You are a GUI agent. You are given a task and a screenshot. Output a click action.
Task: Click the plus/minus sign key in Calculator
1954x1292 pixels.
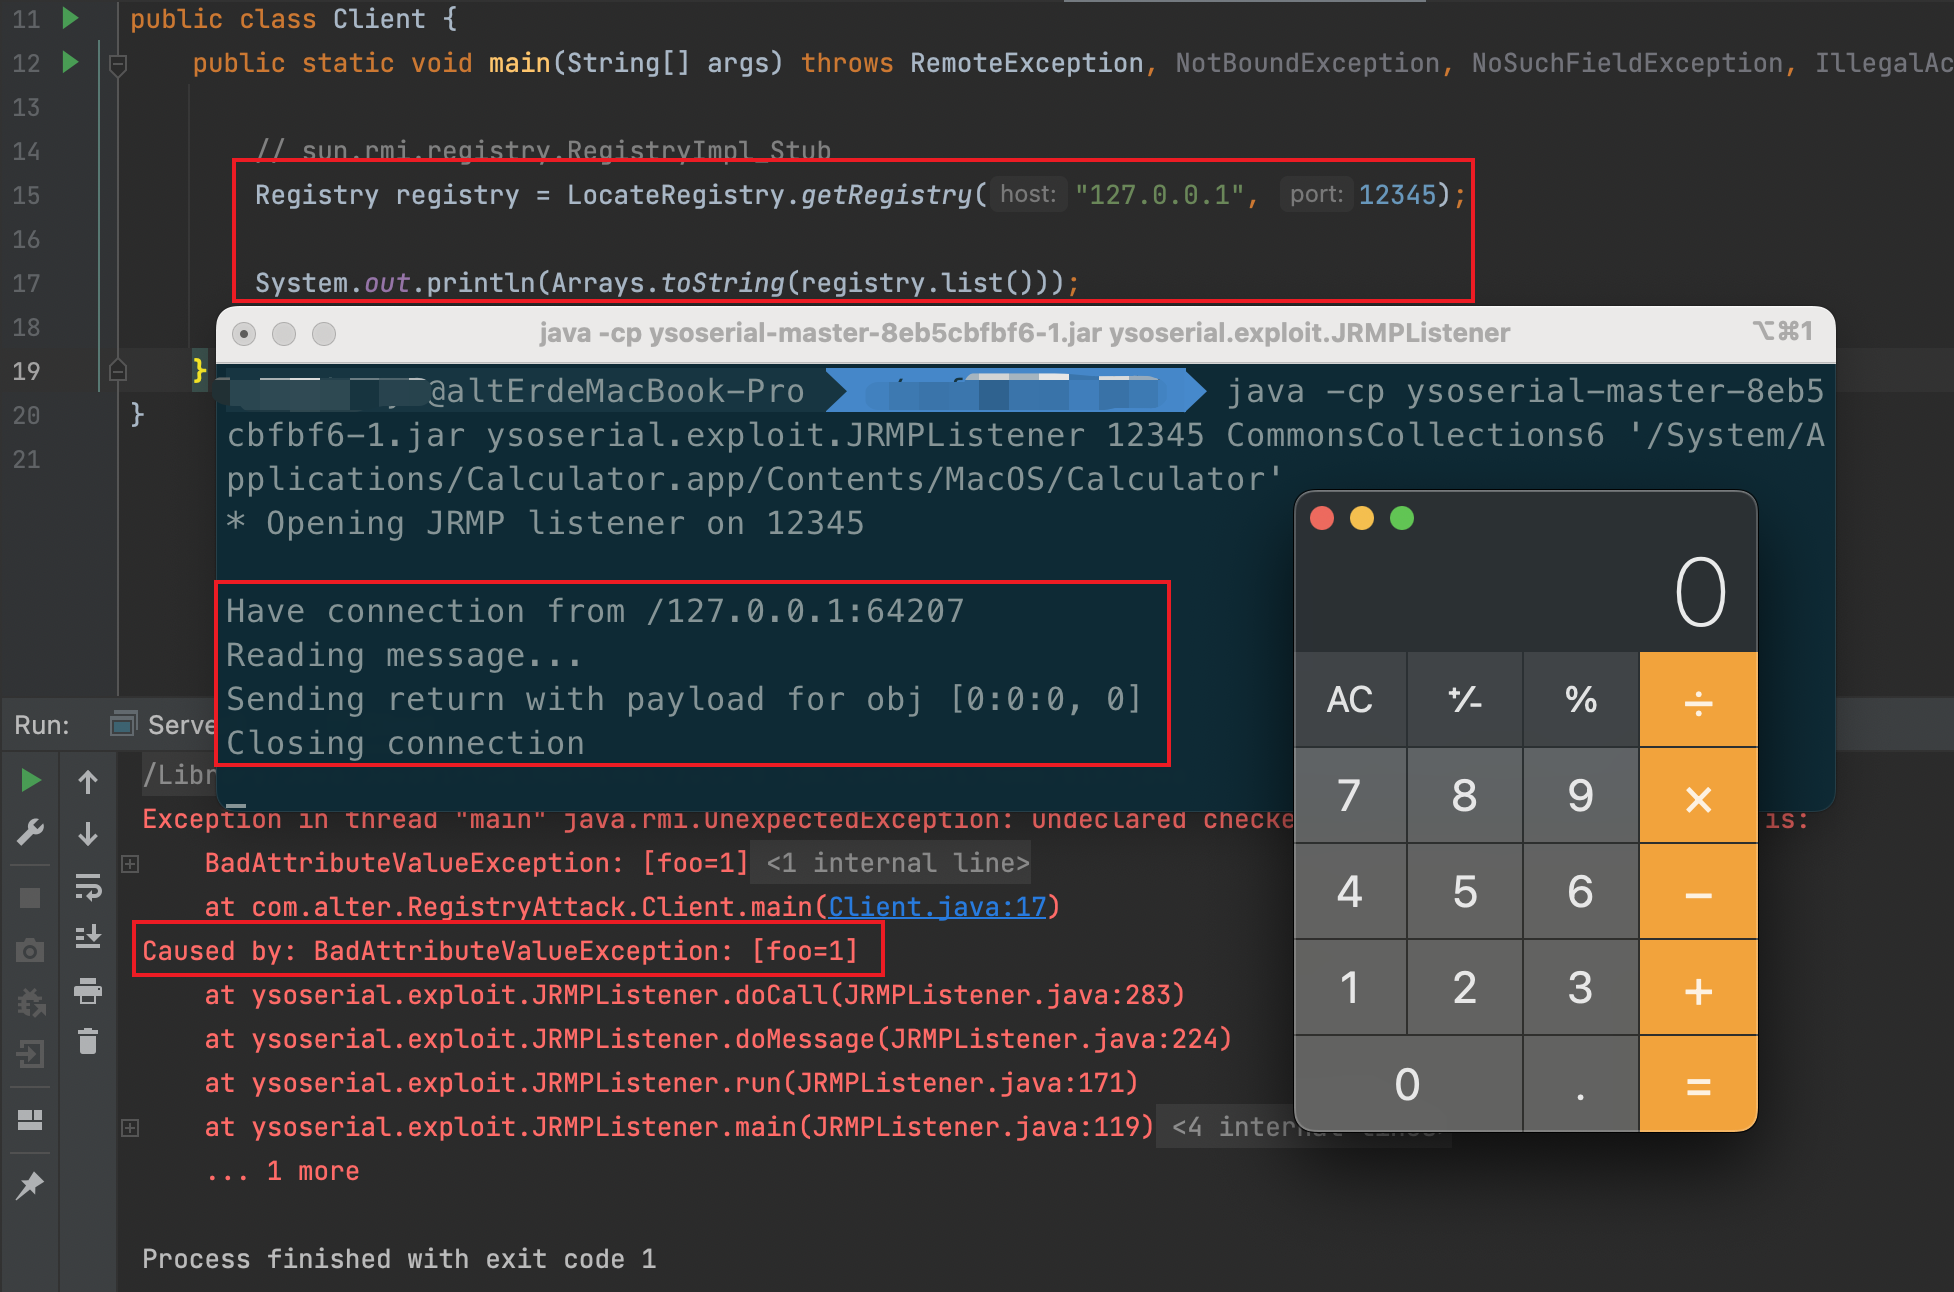(1465, 699)
